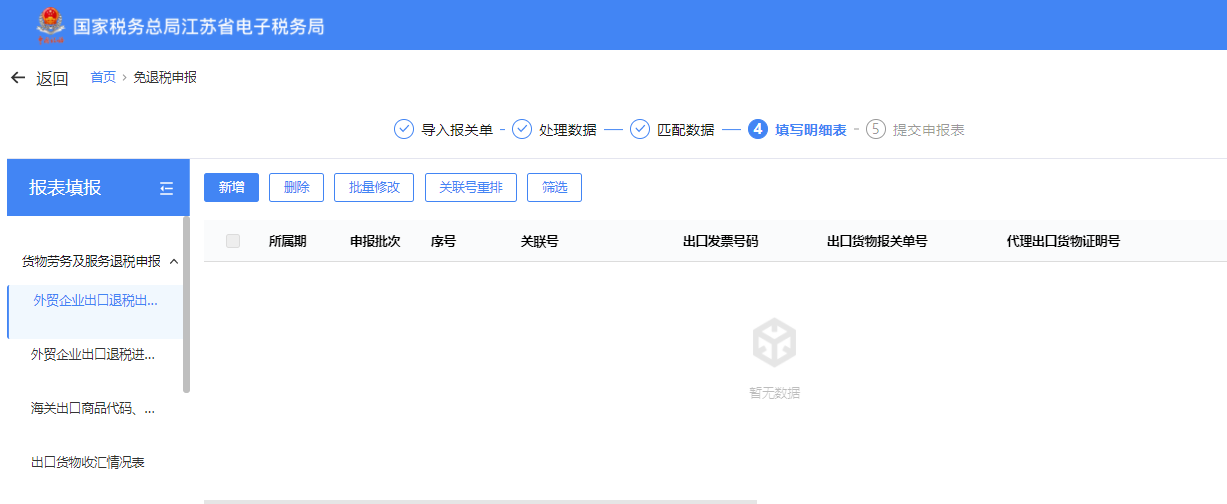The height and width of the screenshot is (504, 1227).
Task: Select 出口货物收汇情况表 sidebar item
Action: point(88,462)
